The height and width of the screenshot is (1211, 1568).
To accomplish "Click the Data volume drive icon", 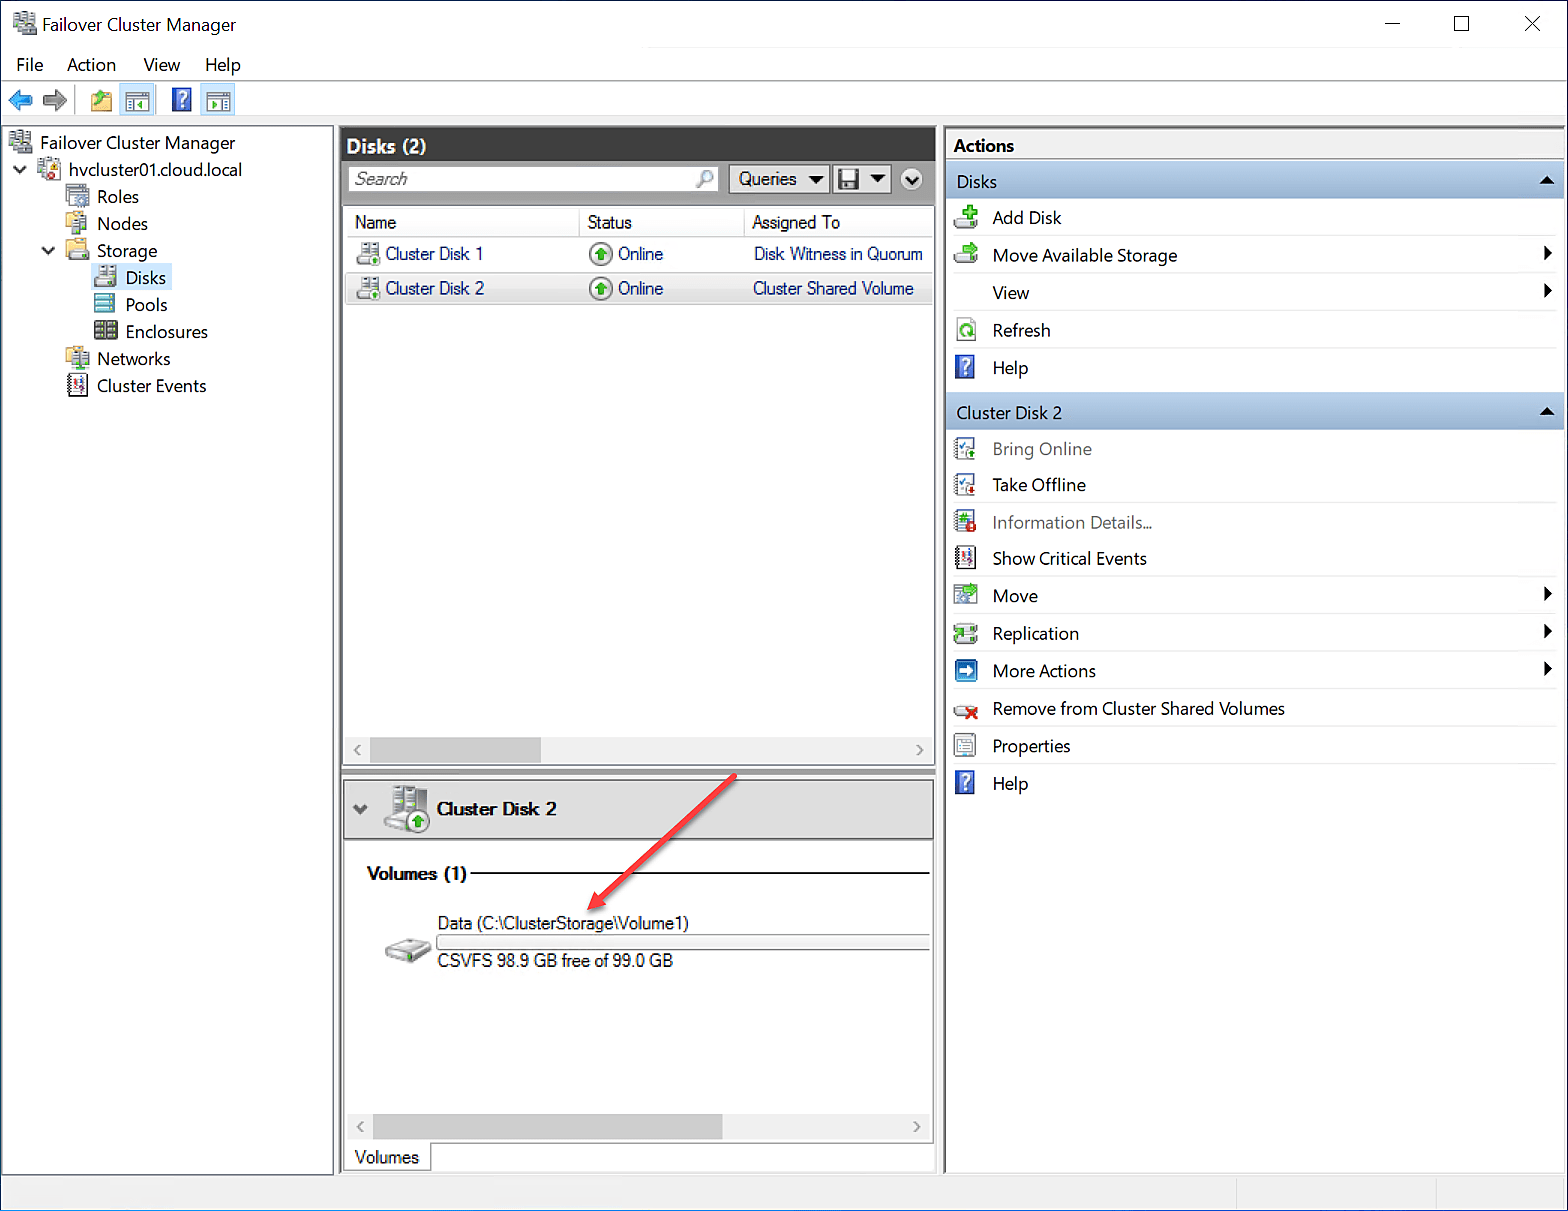I will (408, 949).
